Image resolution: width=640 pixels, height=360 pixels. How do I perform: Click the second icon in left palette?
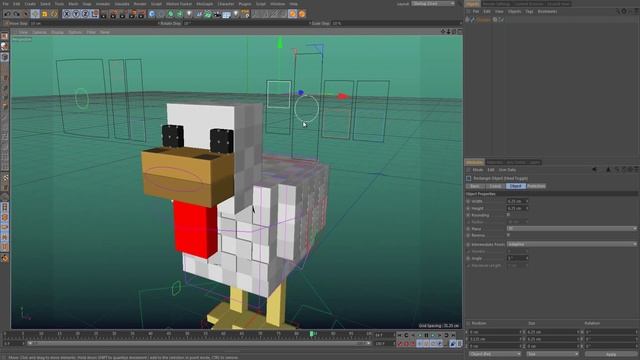(x=4, y=47)
